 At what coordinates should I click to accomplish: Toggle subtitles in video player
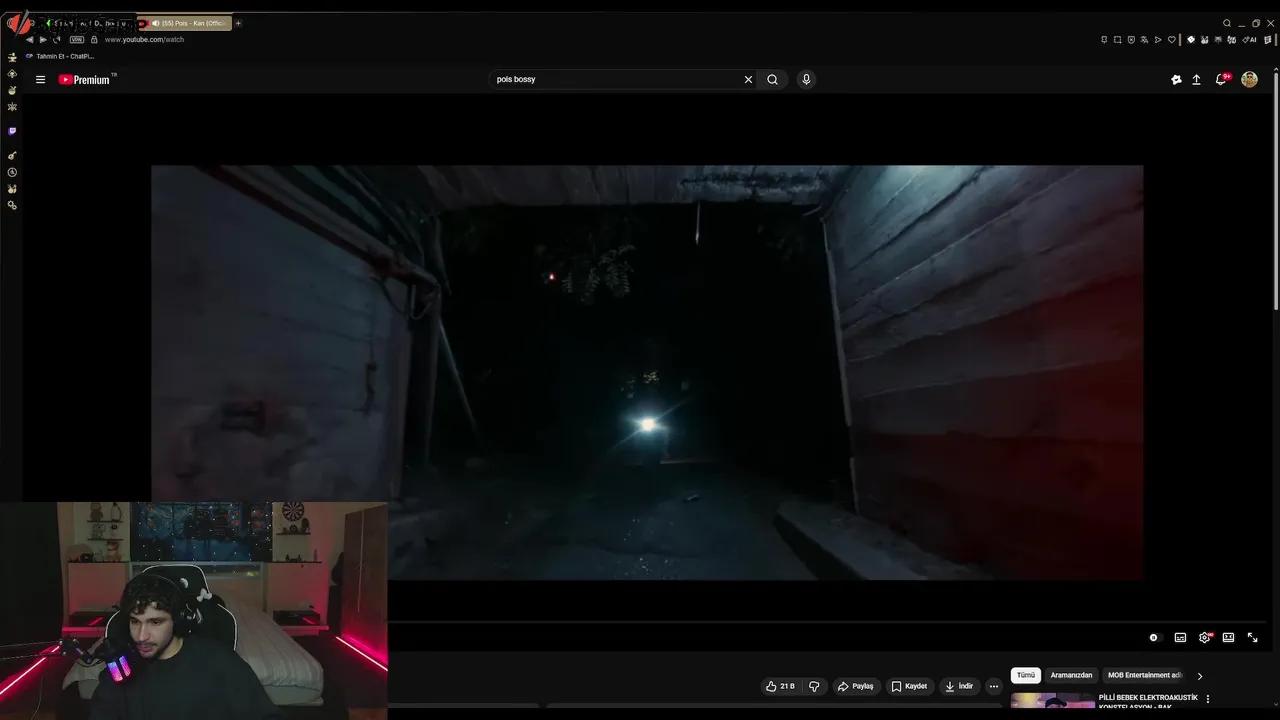[1180, 637]
